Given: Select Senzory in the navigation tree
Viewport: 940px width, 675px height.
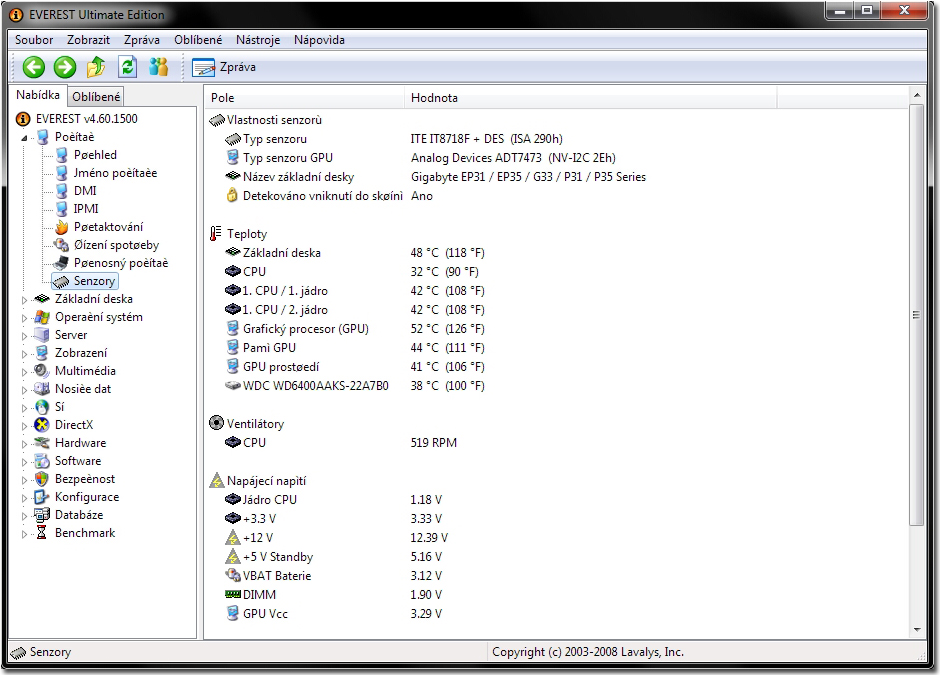Looking at the screenshot, I should pyautogui.click(x=94, y=281).
